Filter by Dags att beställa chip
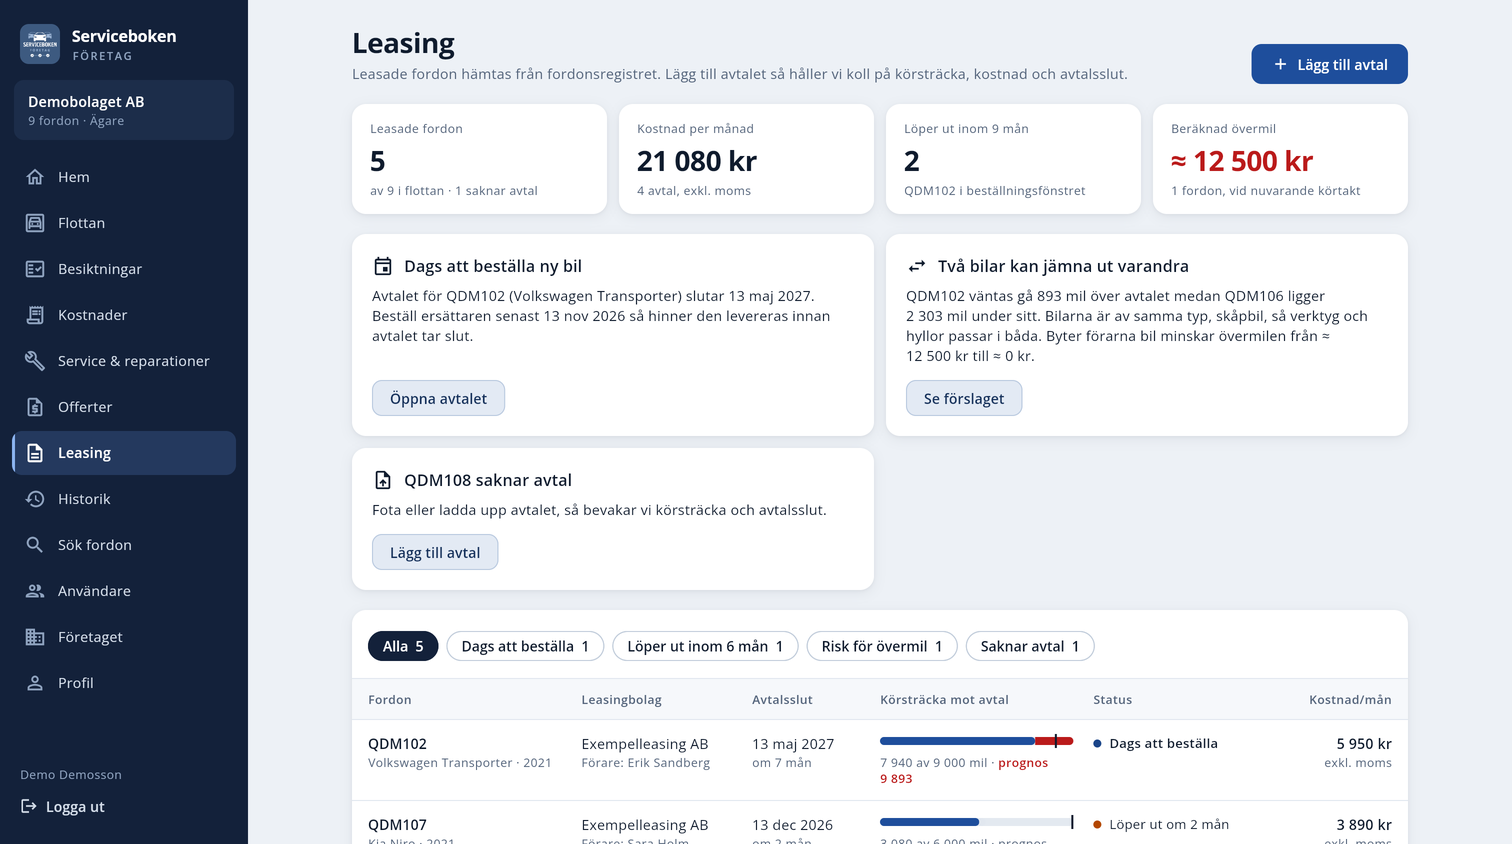 tap(525, 646)
